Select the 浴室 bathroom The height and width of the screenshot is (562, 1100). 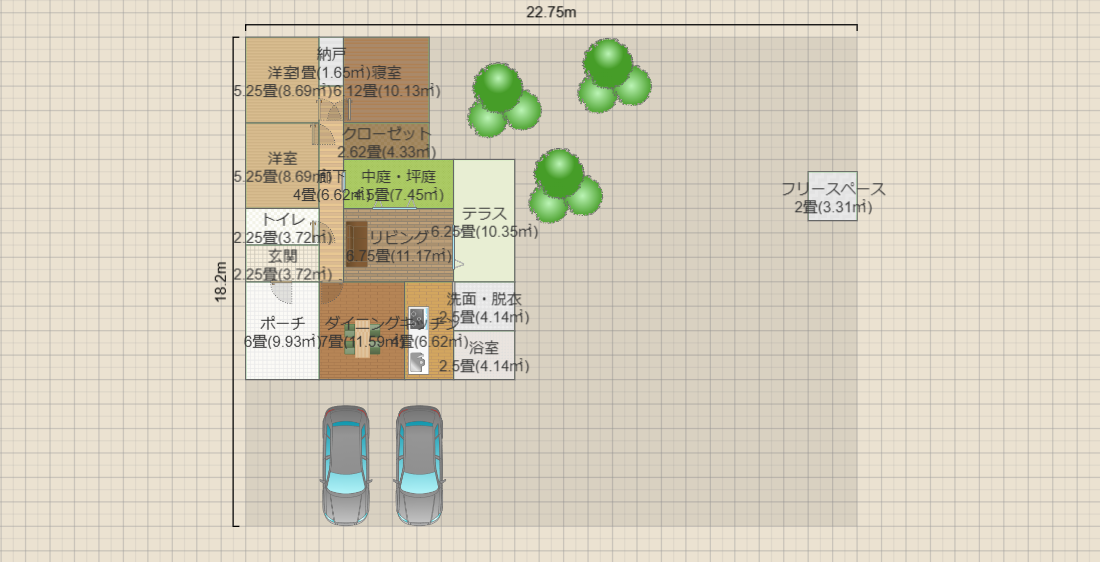point(485,357)
